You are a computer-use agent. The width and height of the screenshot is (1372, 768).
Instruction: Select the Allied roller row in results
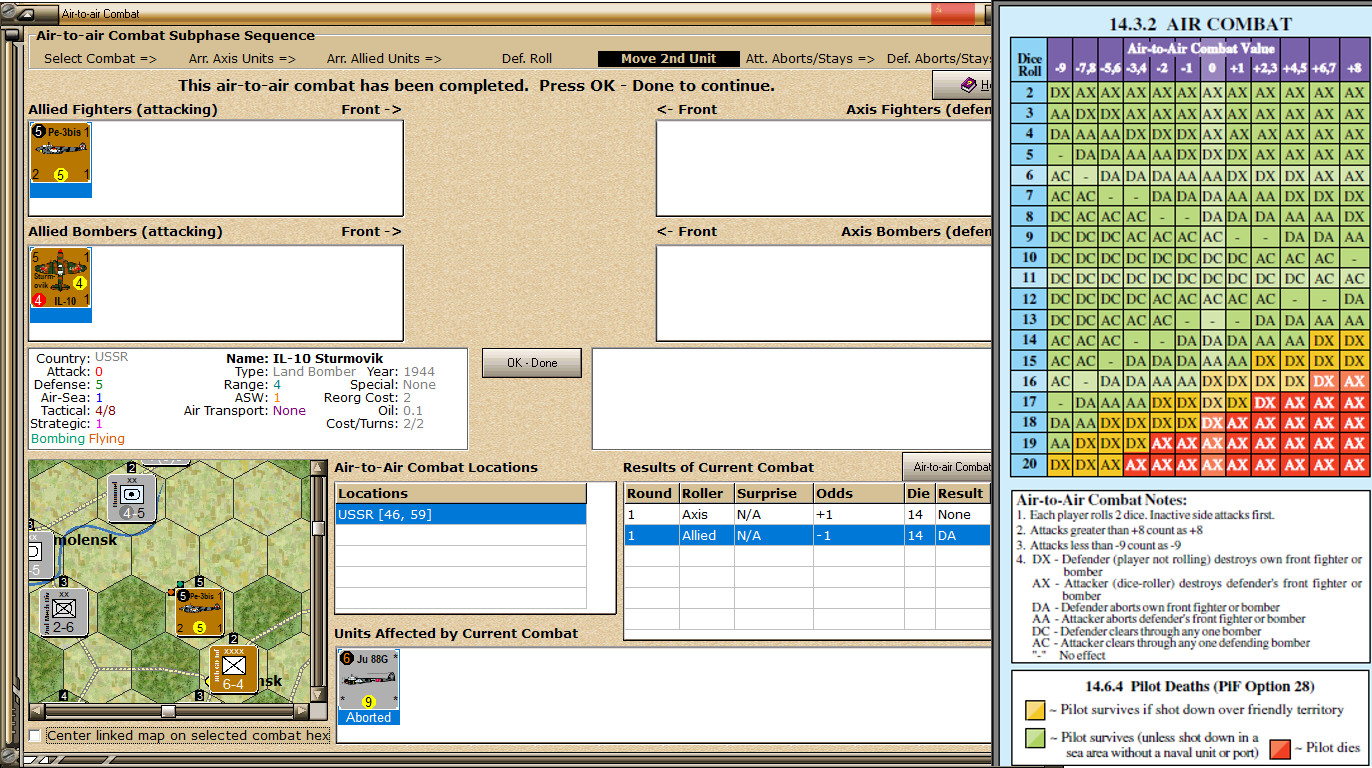tap(807, 535)
